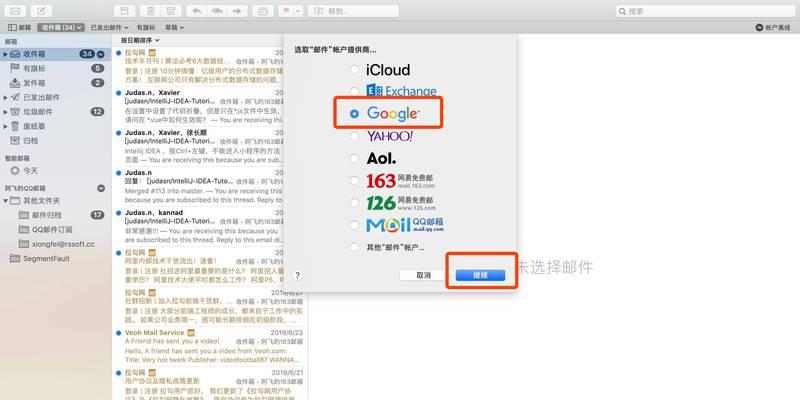Viewport: 800px width, 400px height.
Task: Click the Forward arrow toolbar icon
Action: 237,11
